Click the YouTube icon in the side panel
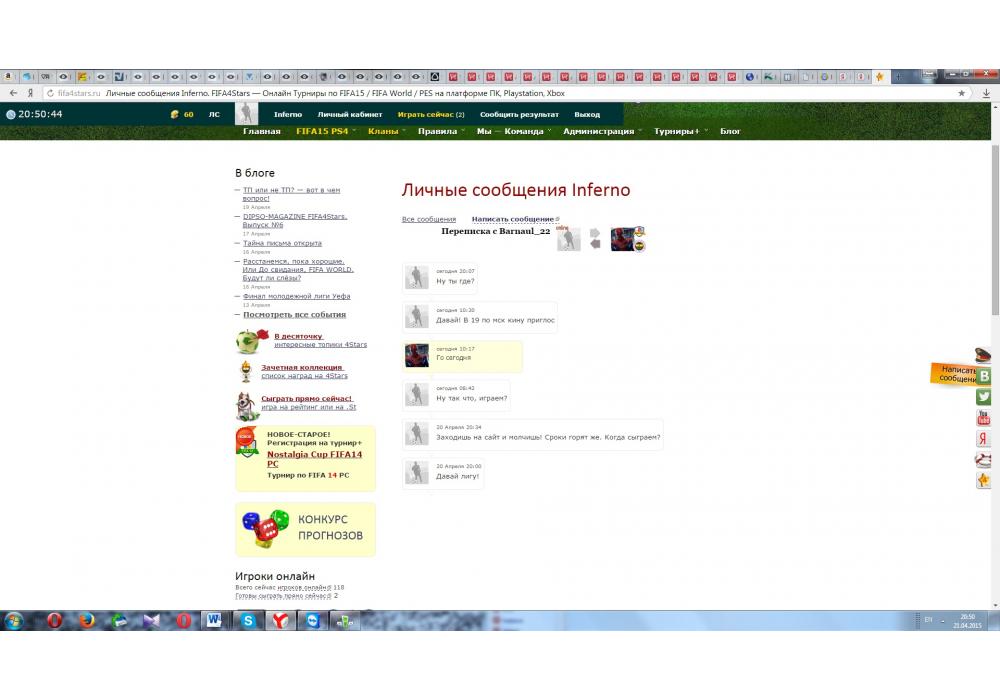The height and width of the screenshot is (700, 1000). pos(984,418)
